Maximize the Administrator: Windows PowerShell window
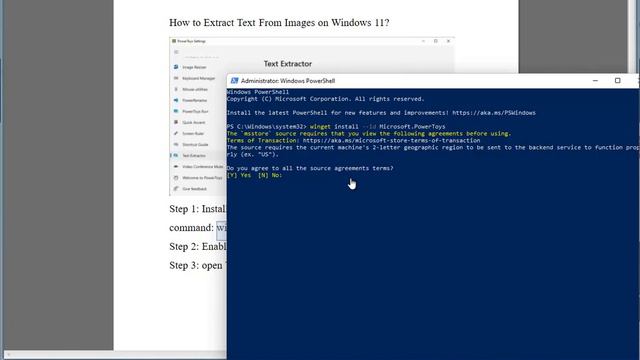The width and height of the screenshot is (640, 360). pyautogui.click(x=618, y=81)
